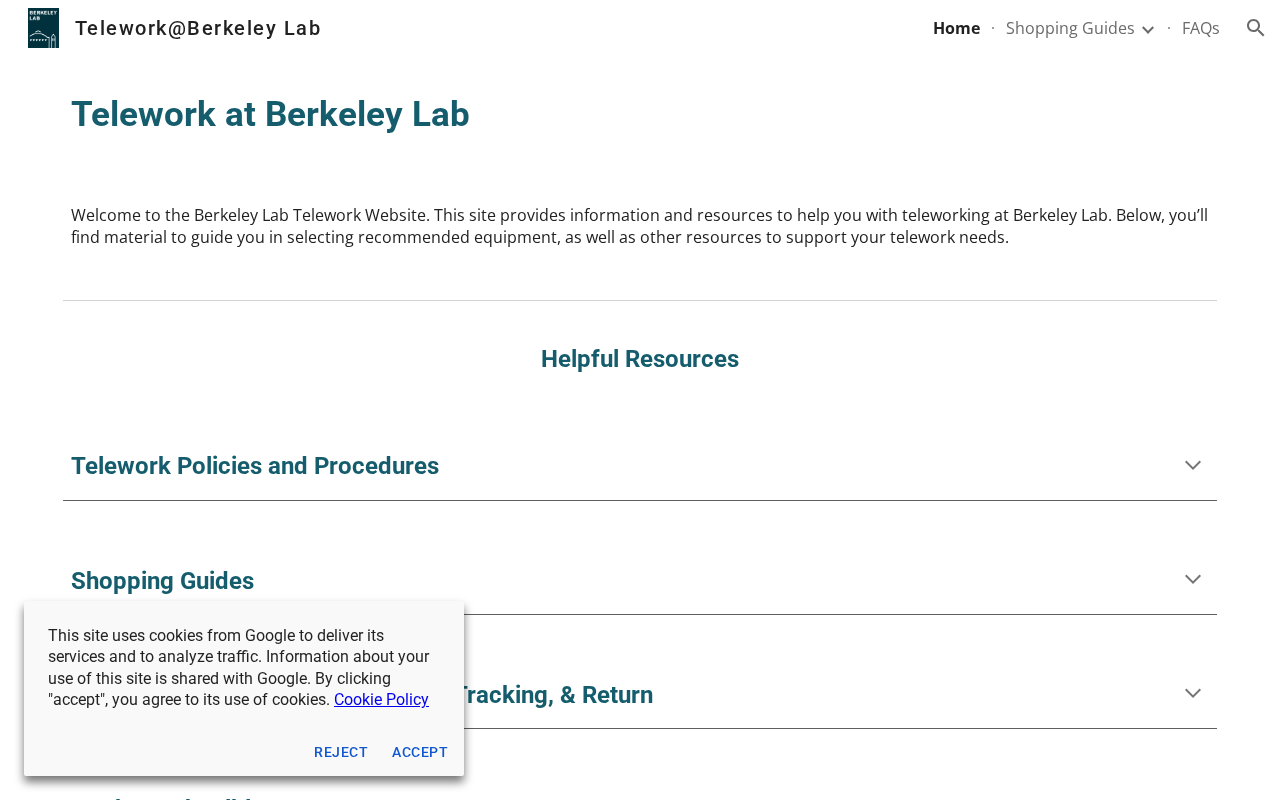The image size is (1280, 800).
Task: Click the Berkeley Lab logo icon
Action: coord(43,28)
